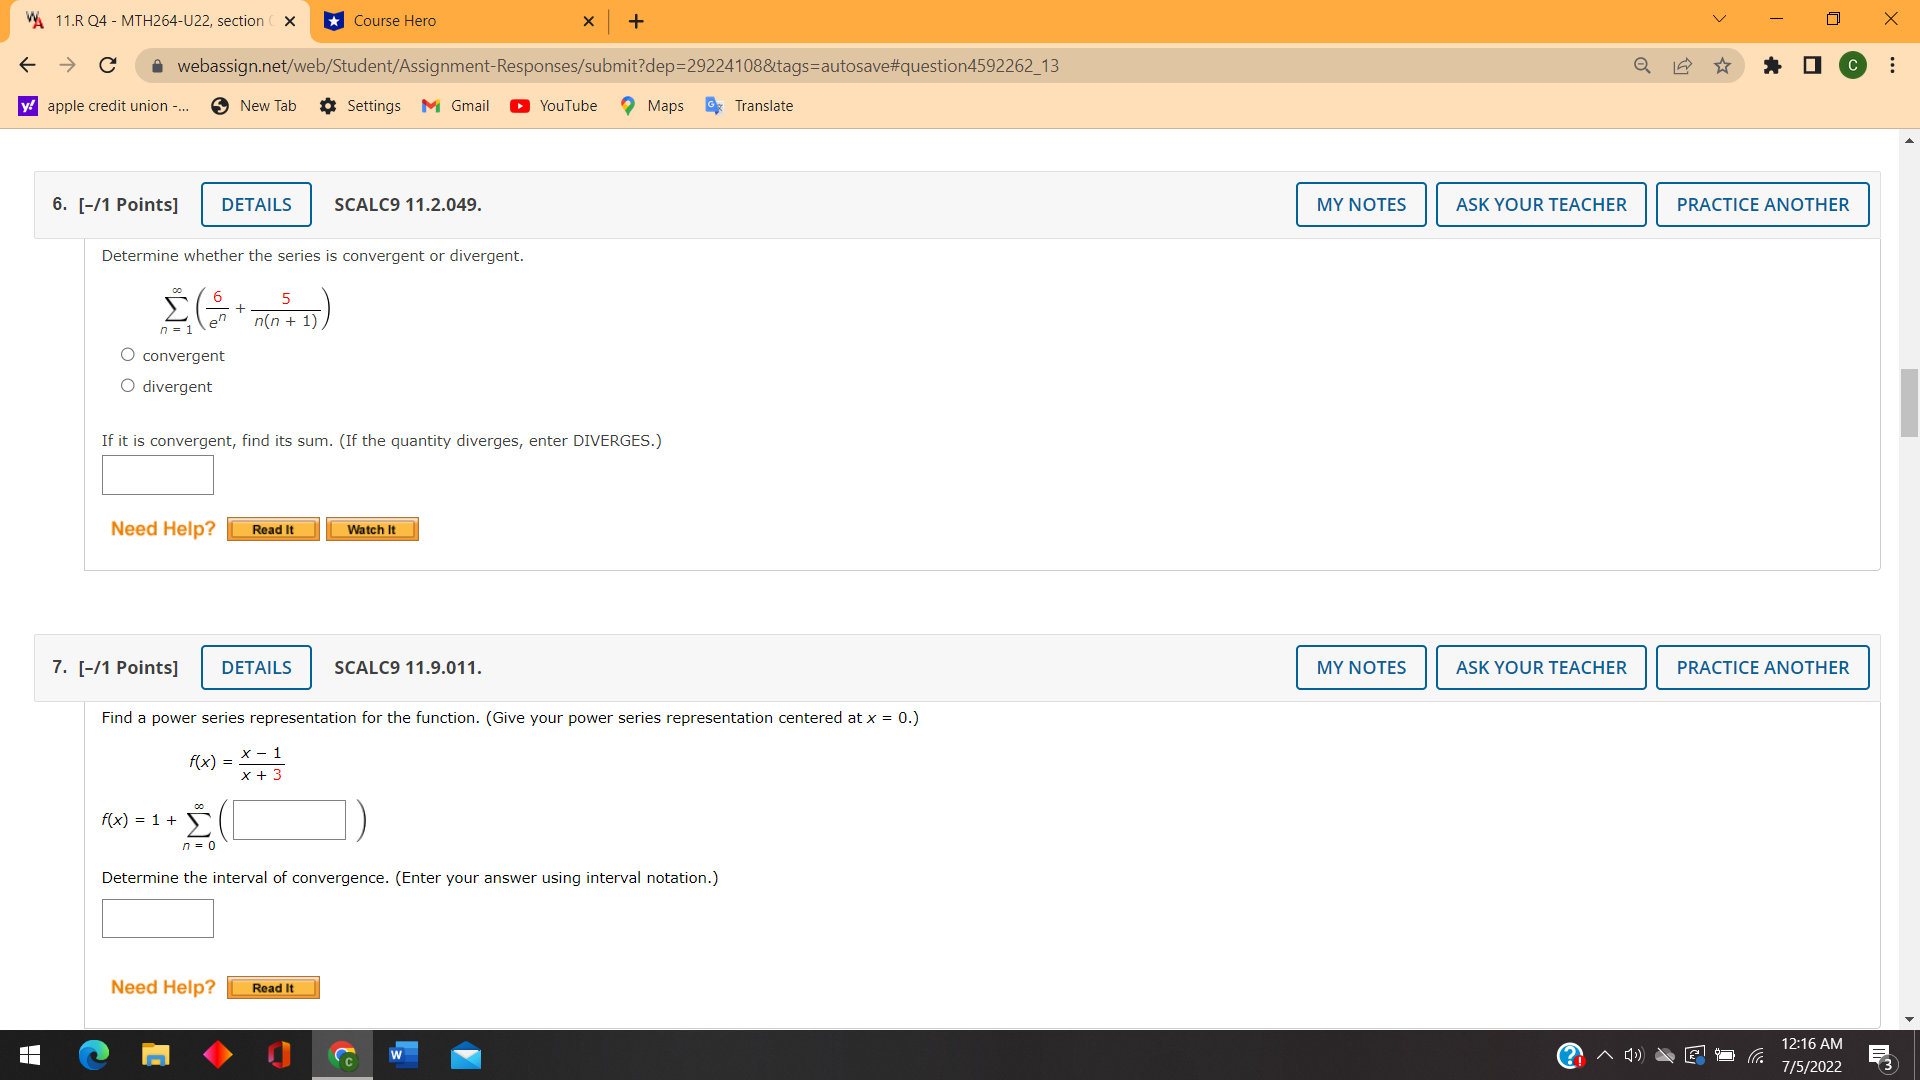Click the page zoom magnifier icon

1642,66
